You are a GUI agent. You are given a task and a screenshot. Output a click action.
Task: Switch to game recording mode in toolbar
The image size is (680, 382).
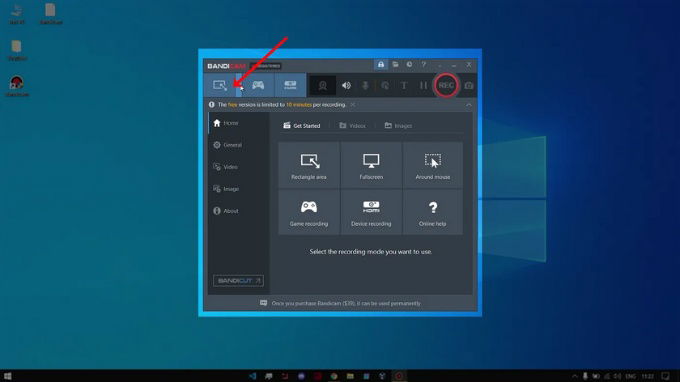coord(258,85)
